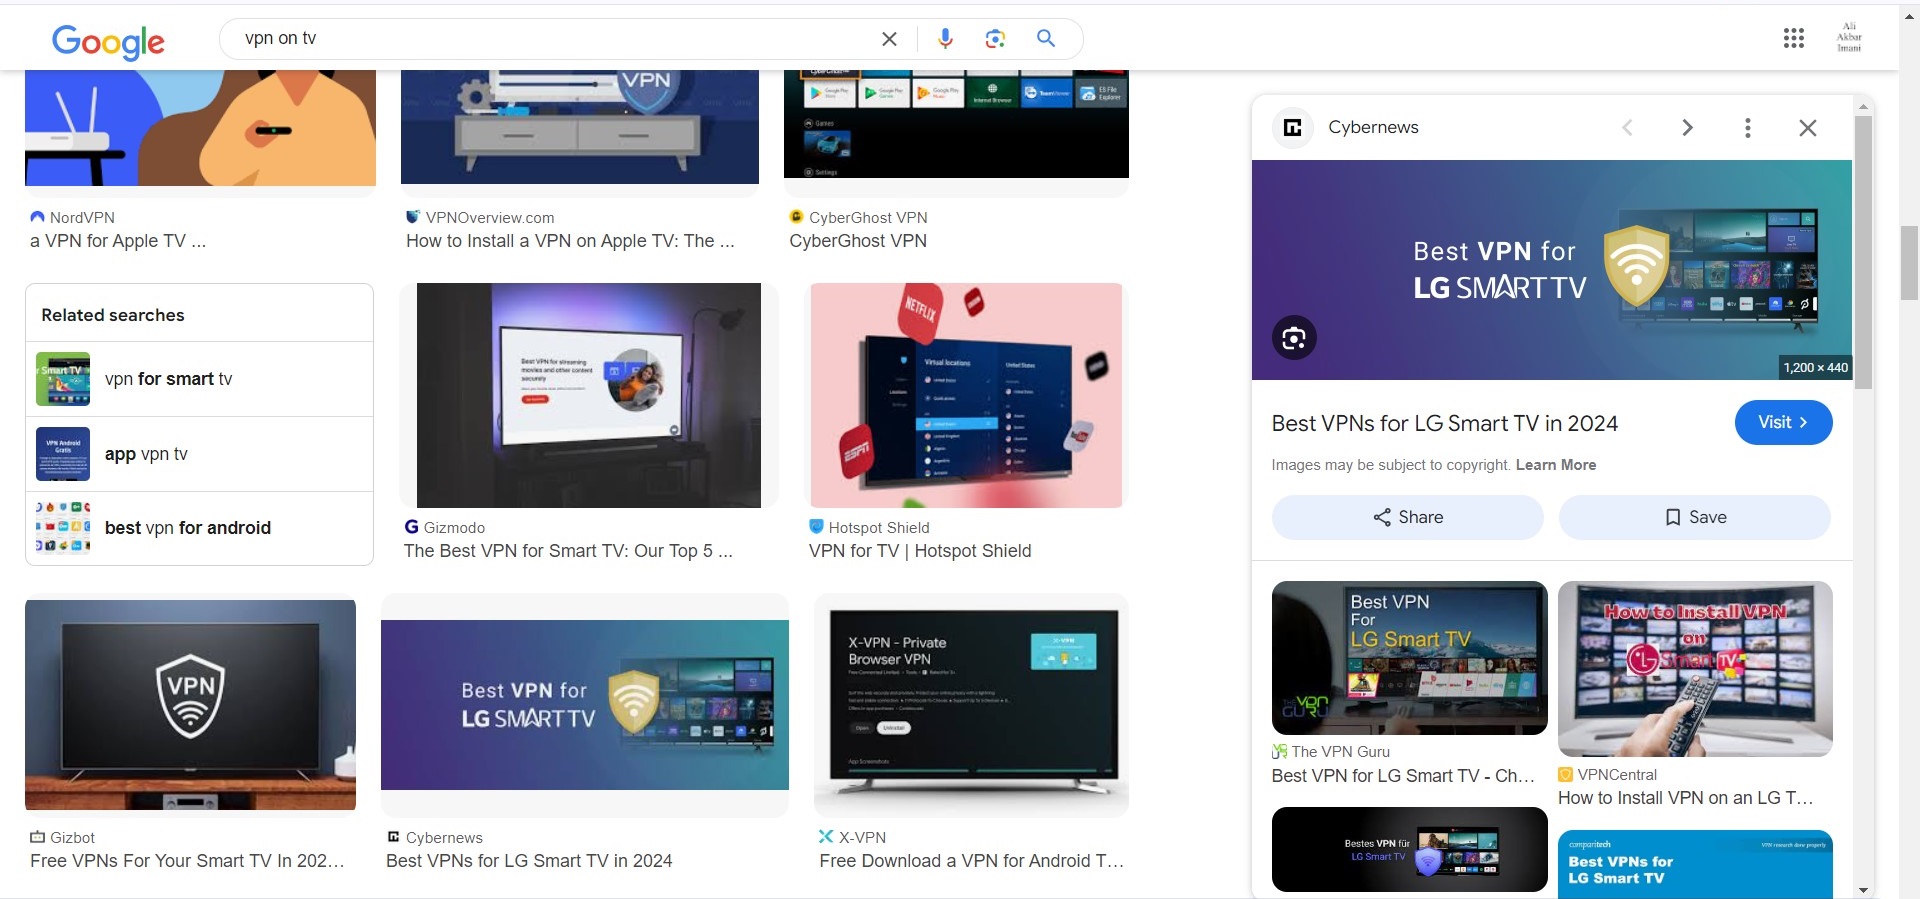1920x899 pixels.
Task: Click the 'Best VPNs for LG Smart TV in 2024' heading
Action: click(1444, 424)
